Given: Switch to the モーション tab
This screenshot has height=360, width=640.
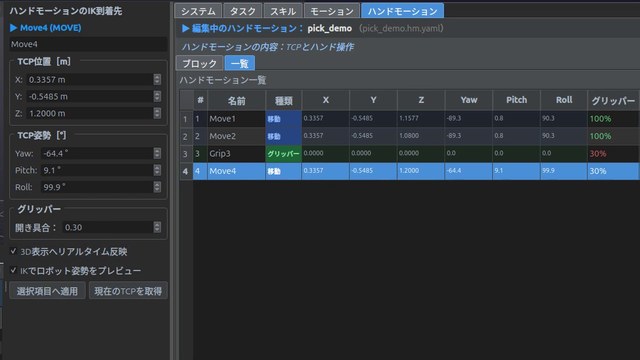Looking at the screenshot, I should tap(332, 11).
